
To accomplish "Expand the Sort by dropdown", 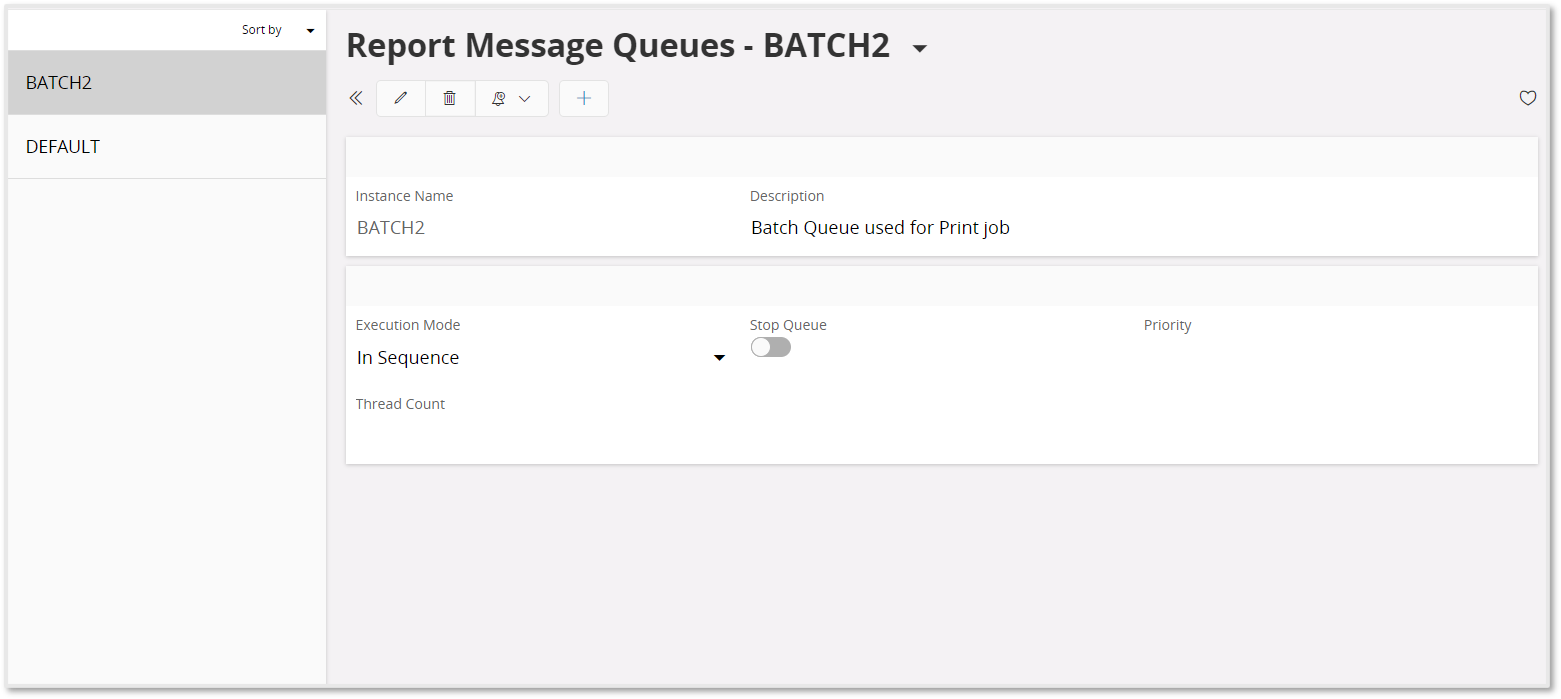I will 310,29.
